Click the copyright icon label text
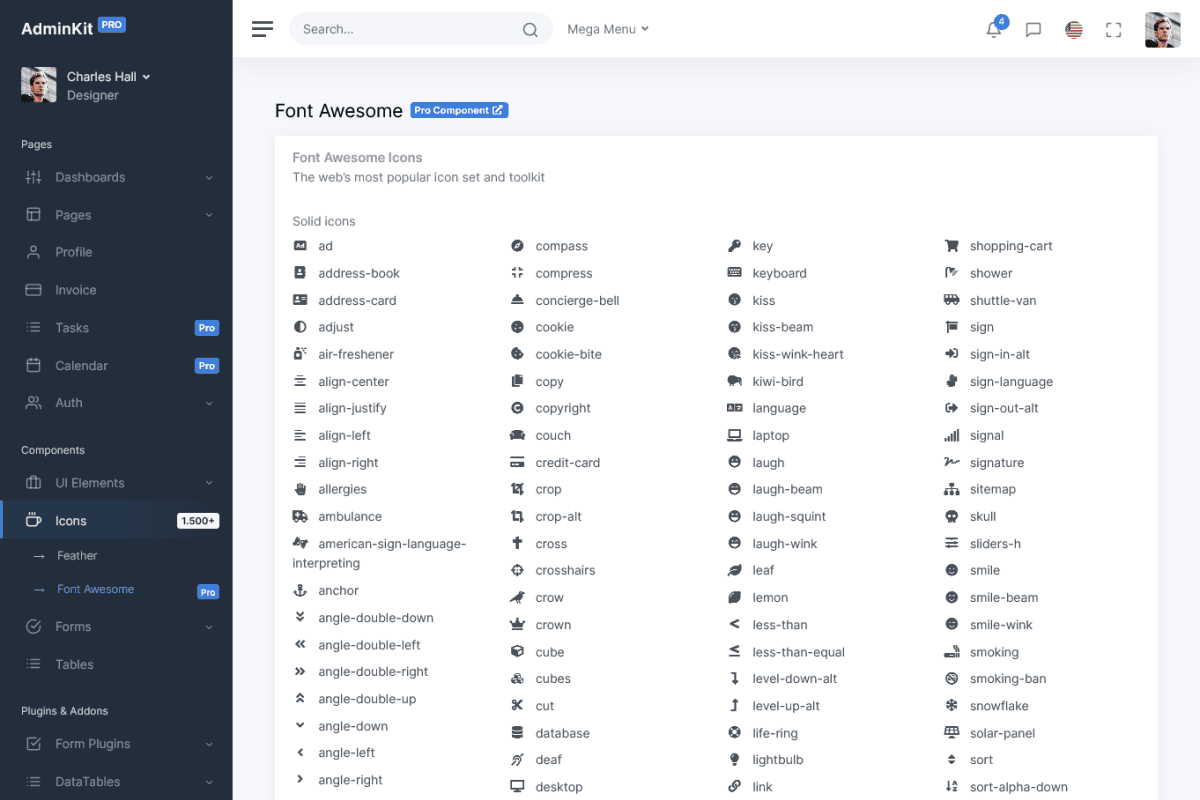Screen dimensions: 1200x800 tap(563, 408)
